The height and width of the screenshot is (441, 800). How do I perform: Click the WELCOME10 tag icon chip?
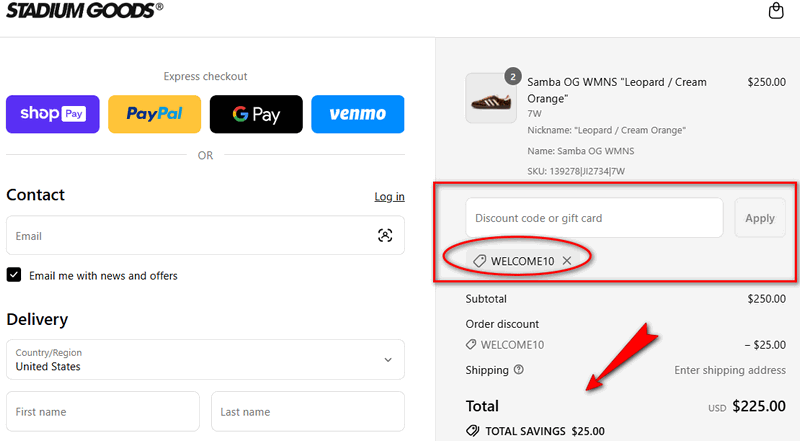click(x=480, y=261)
